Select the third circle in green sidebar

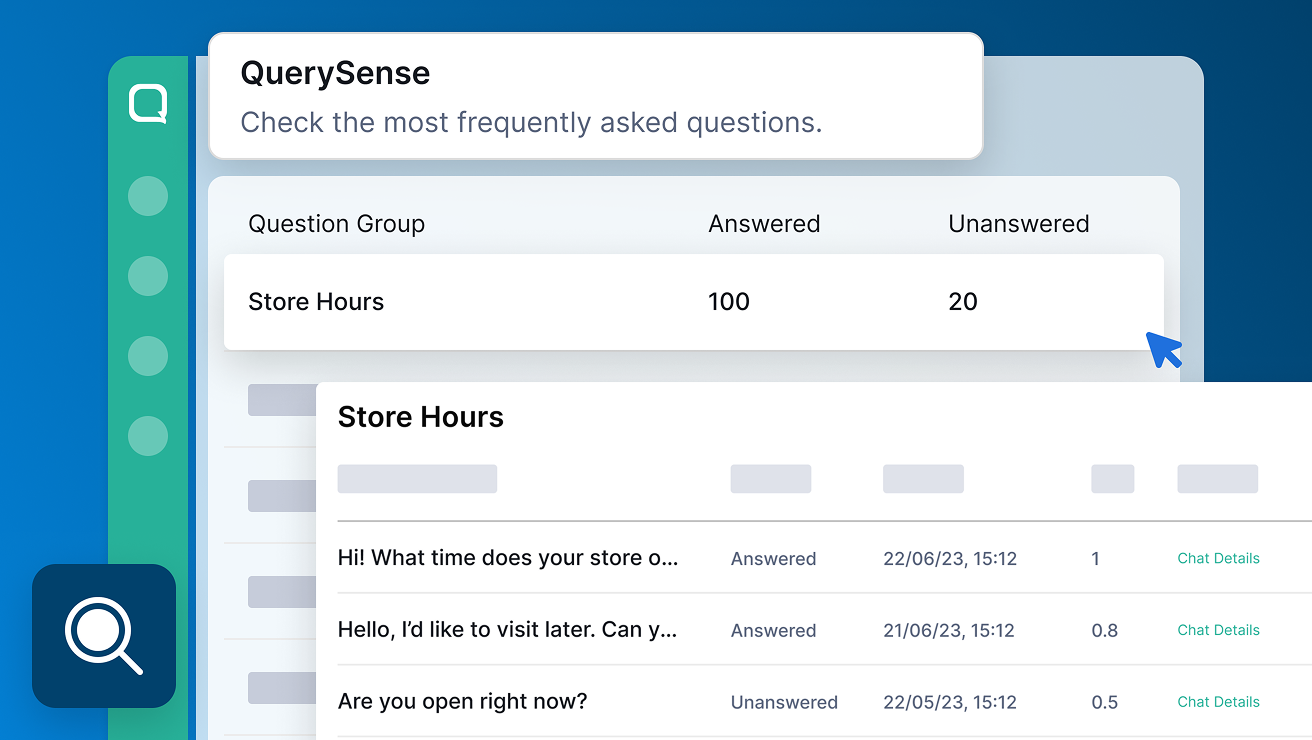point(148,356)
